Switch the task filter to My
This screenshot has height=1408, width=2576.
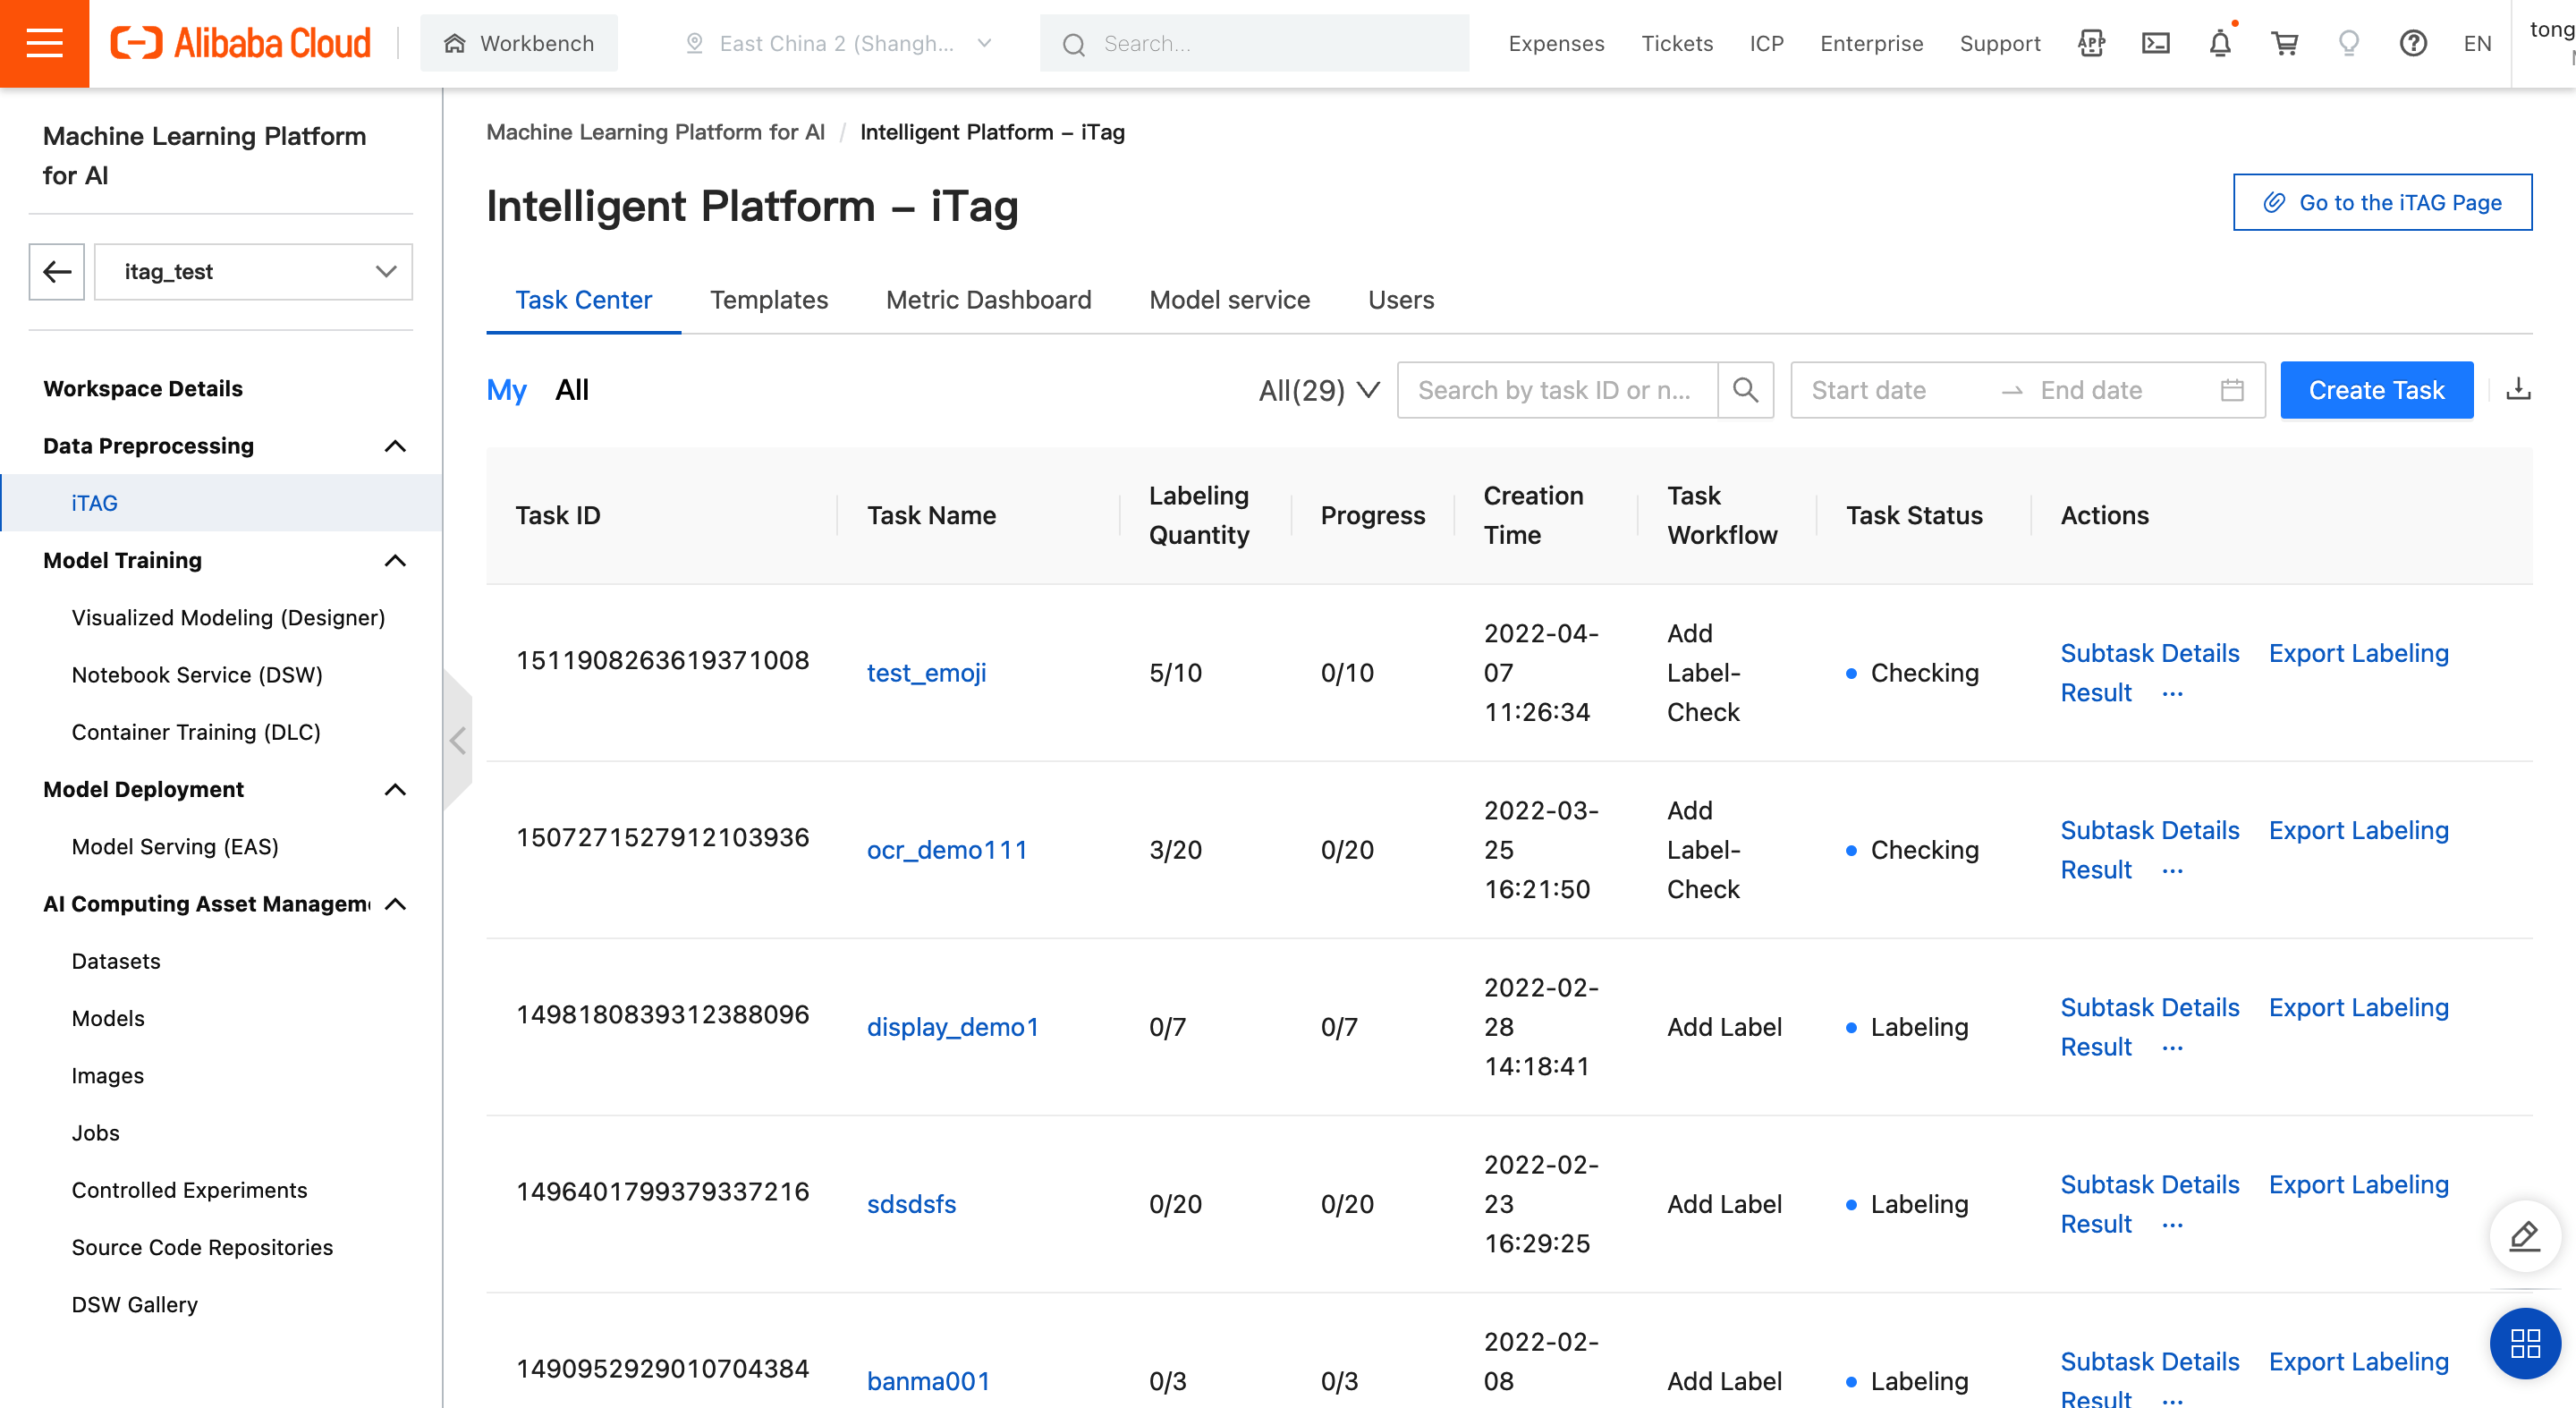507,390
